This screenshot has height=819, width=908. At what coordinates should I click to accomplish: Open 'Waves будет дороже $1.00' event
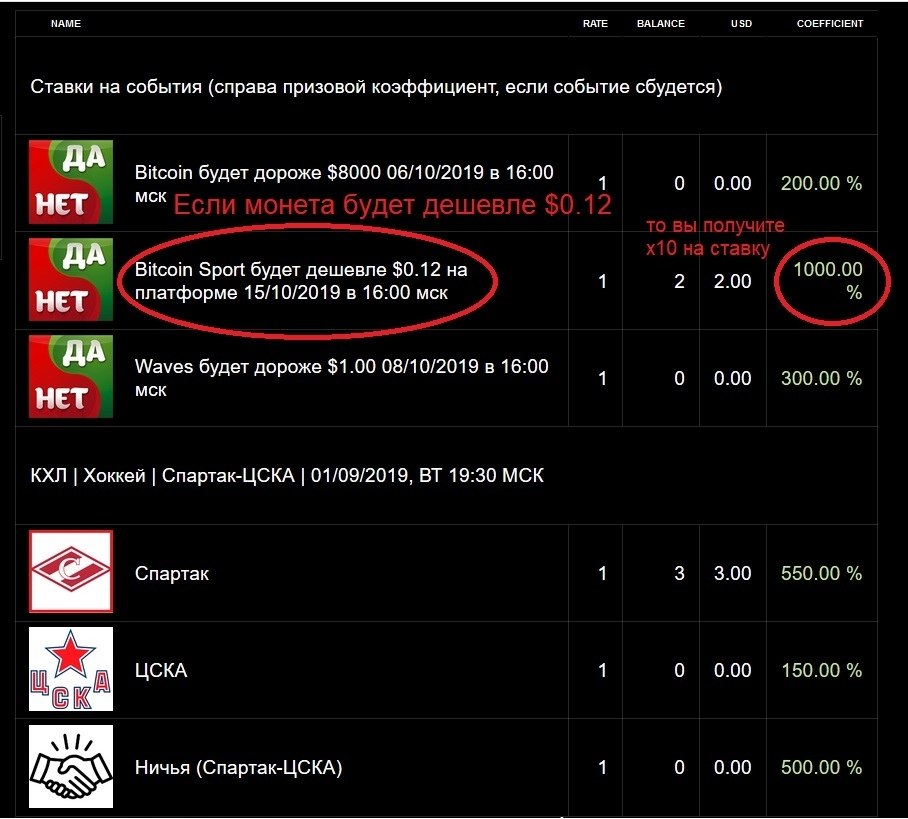coord(342,378)
